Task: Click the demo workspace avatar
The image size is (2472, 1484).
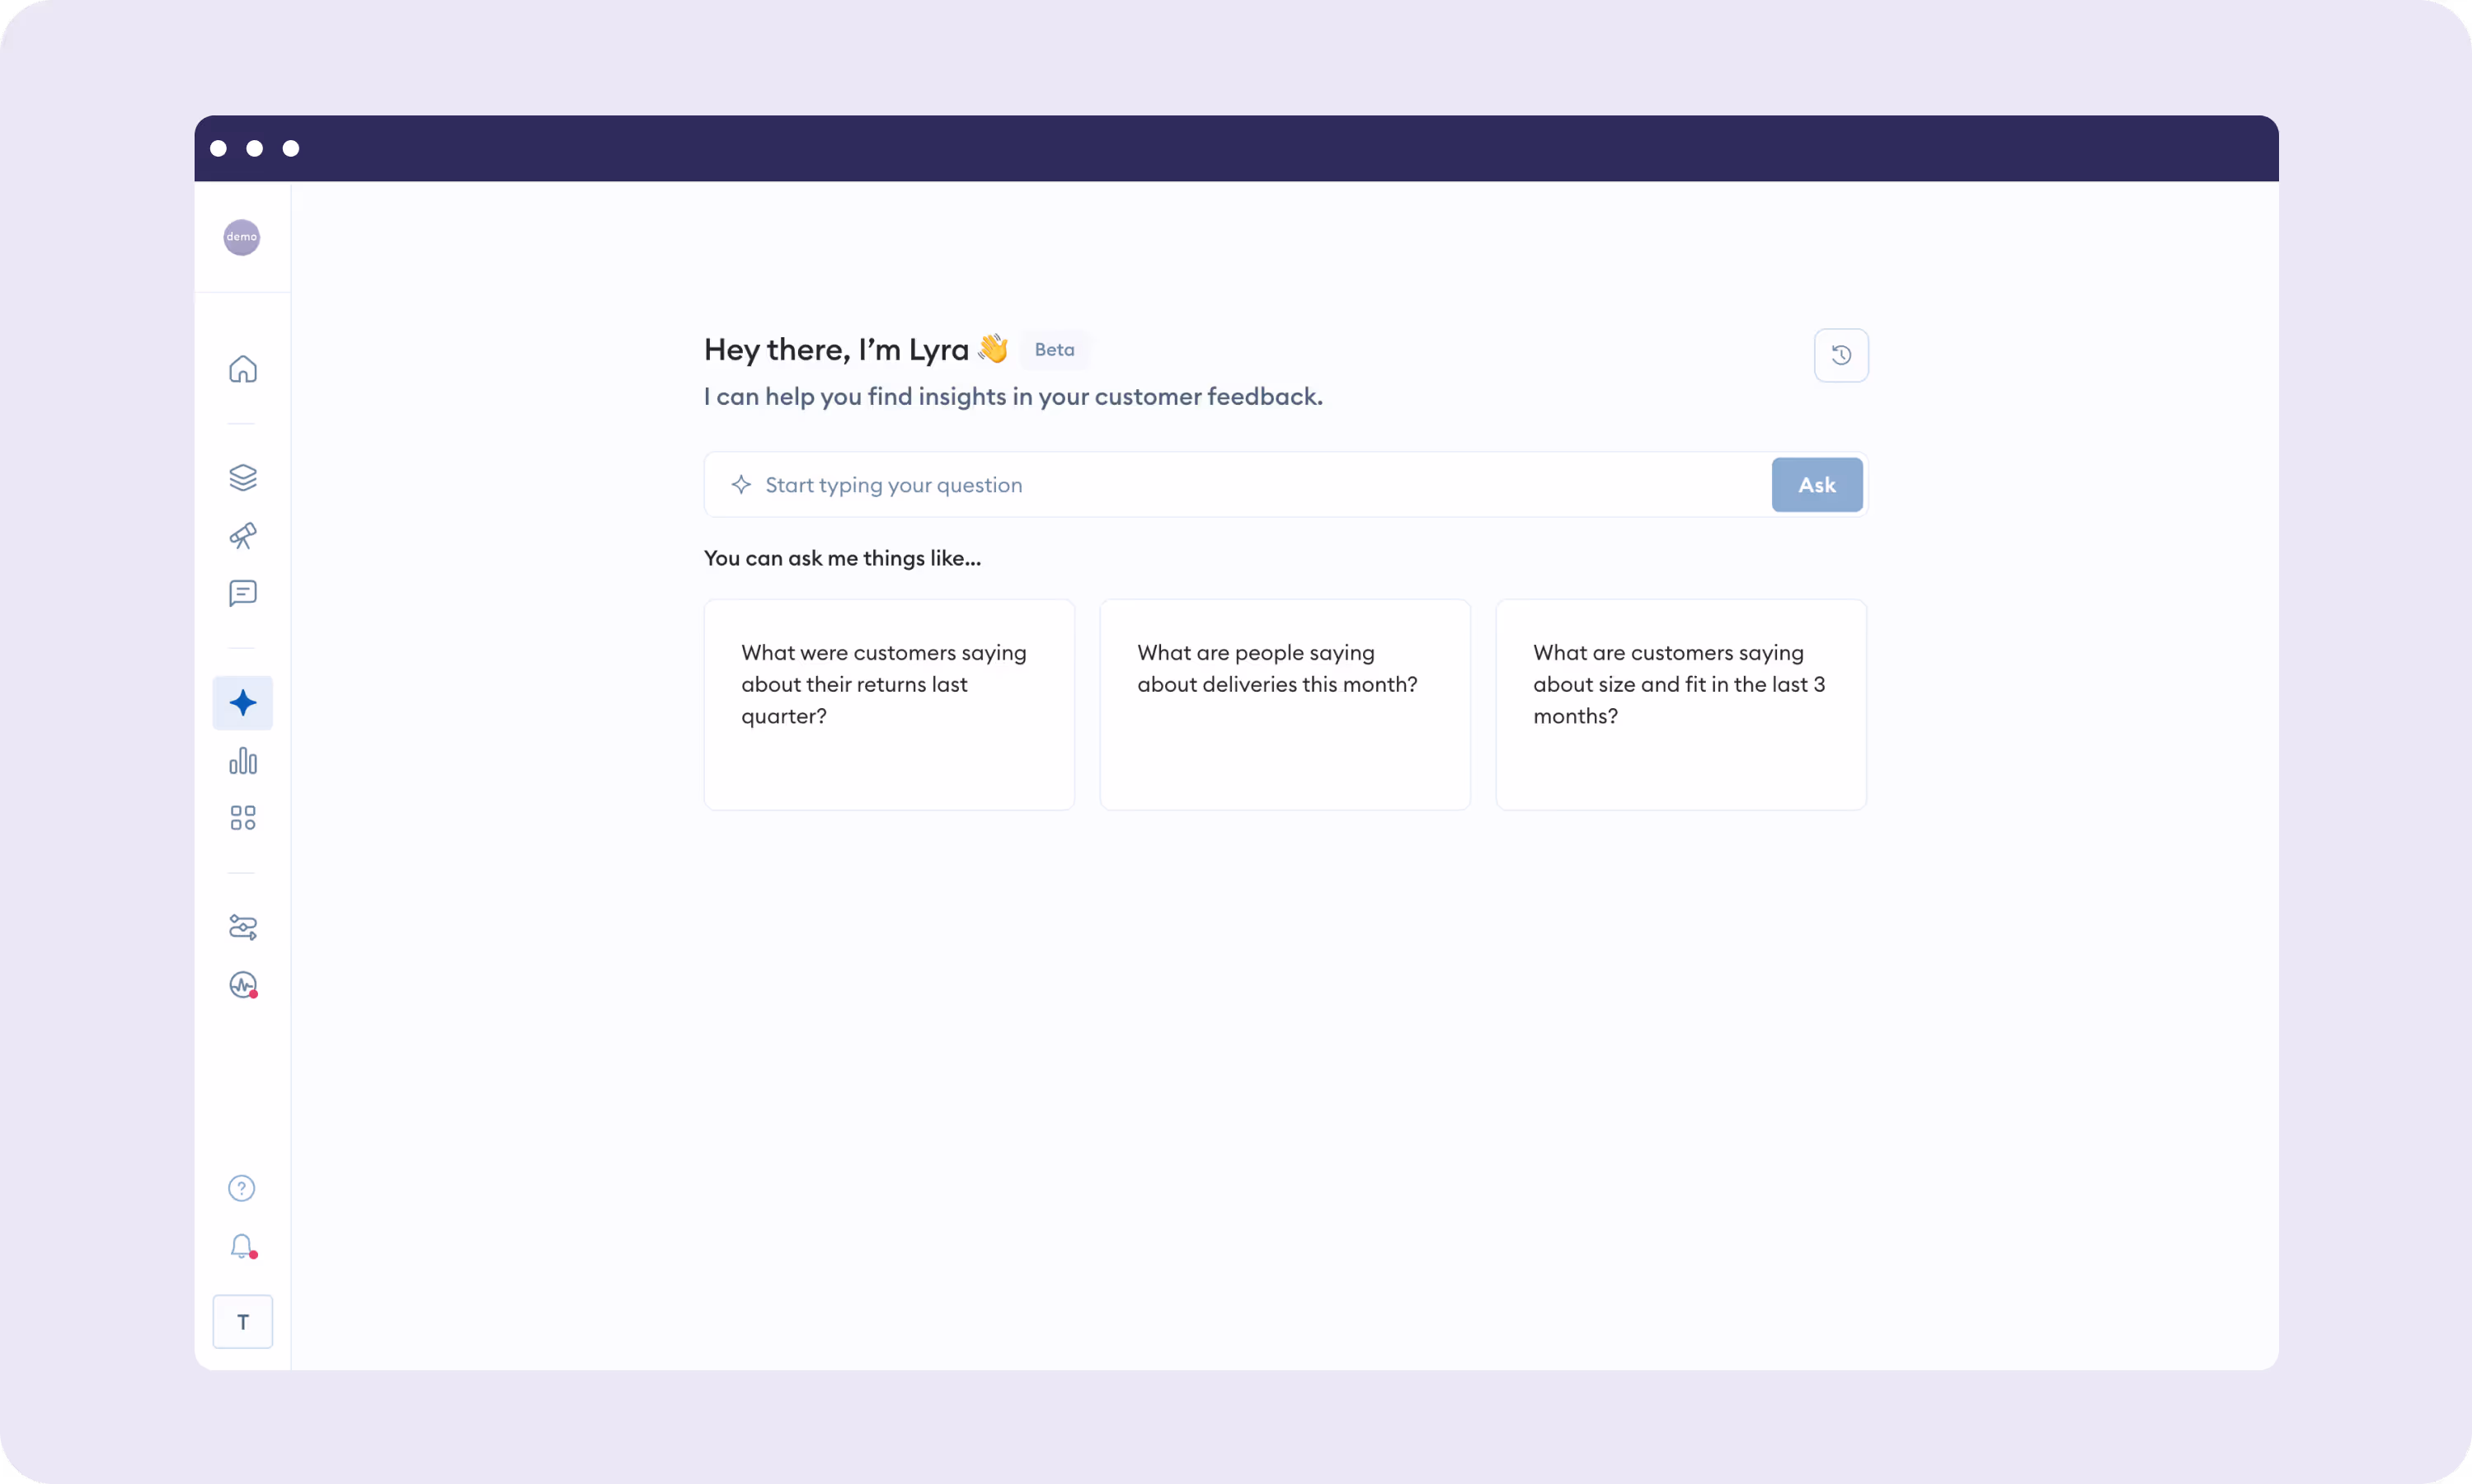Action: click(242, 237)
